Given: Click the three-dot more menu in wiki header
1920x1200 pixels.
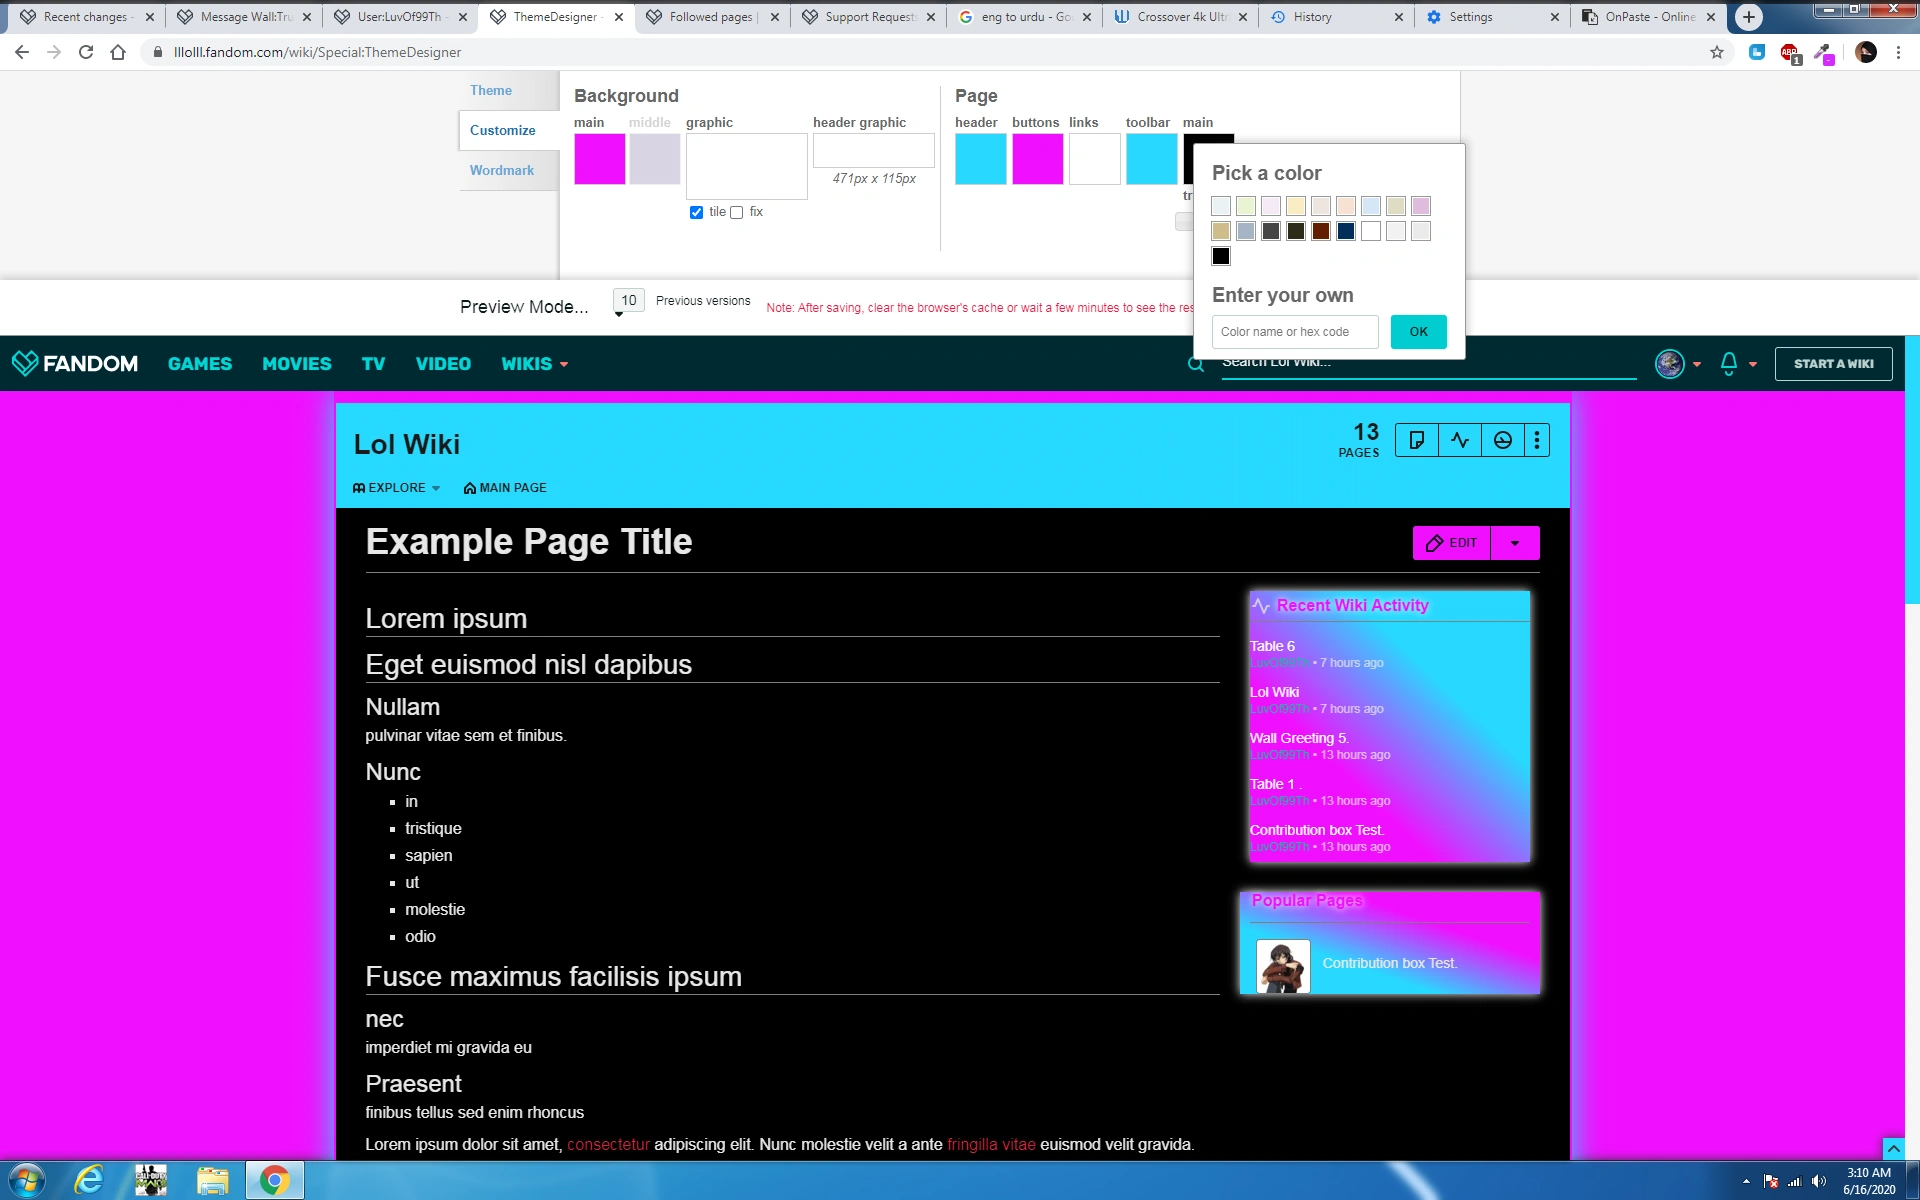Looking at the screenshot, I should 1537,440.
